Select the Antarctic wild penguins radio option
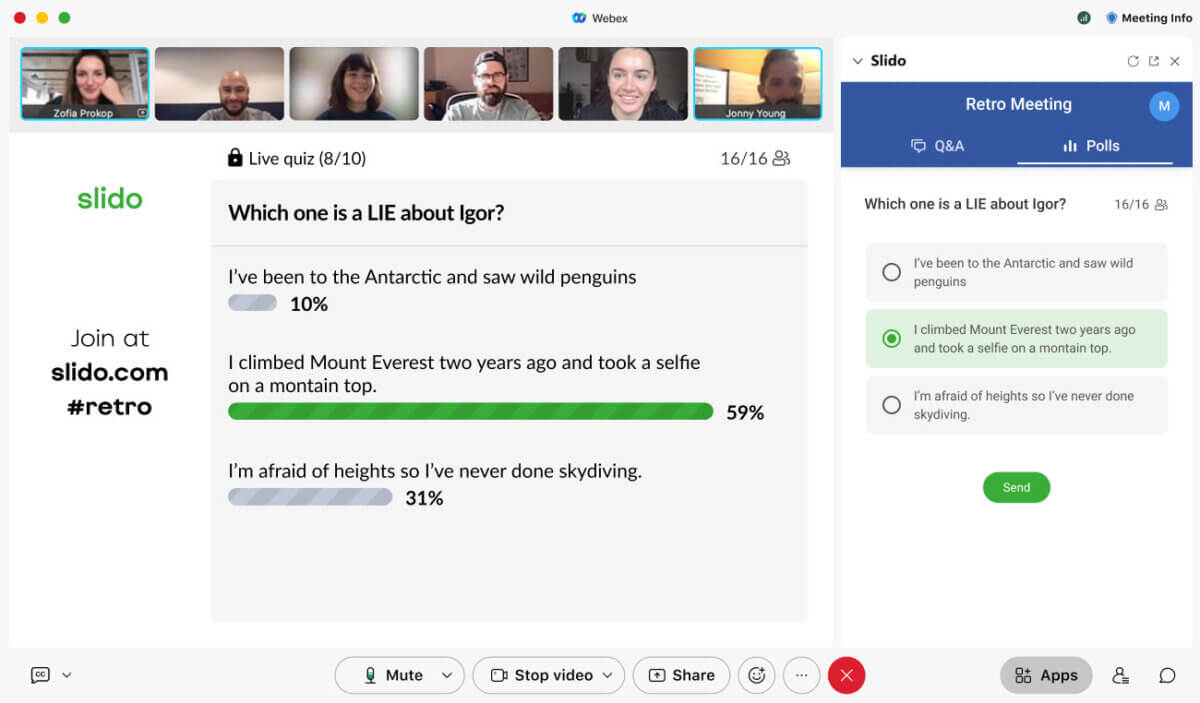Screen dimensions: 1200x703 tap(891, 272)
